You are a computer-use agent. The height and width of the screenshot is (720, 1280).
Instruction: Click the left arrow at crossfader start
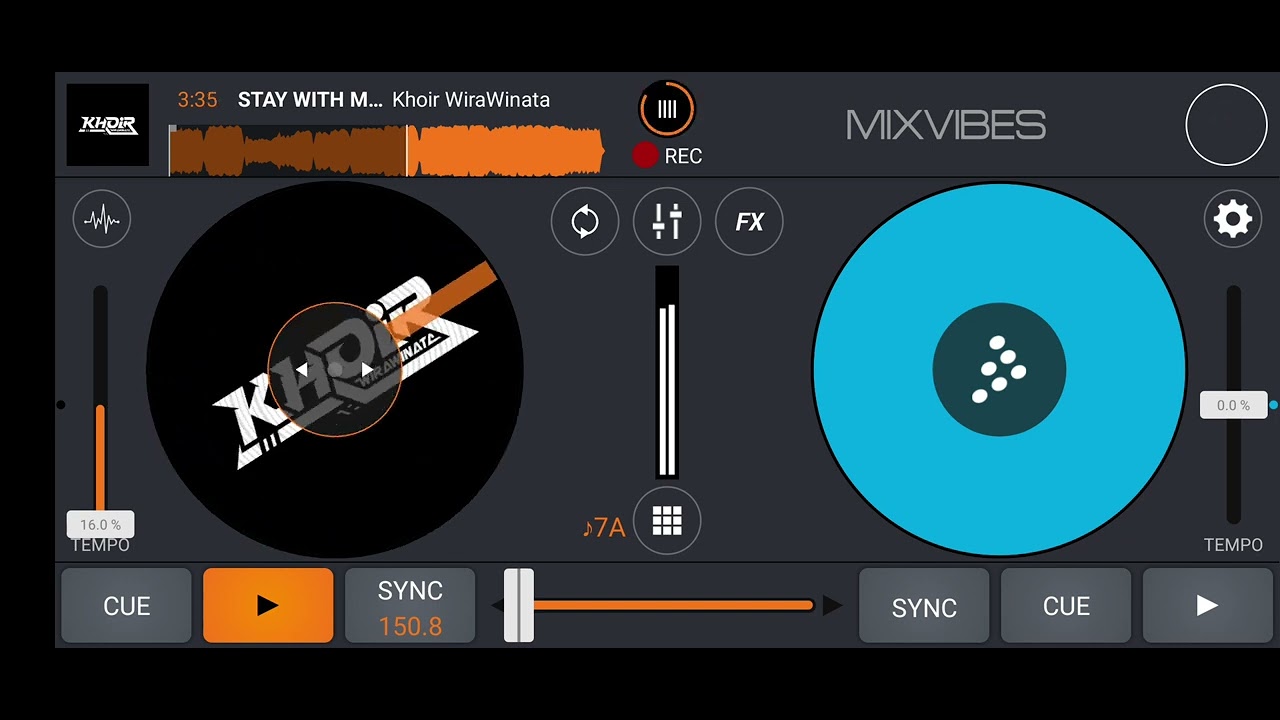coord(497,605)
